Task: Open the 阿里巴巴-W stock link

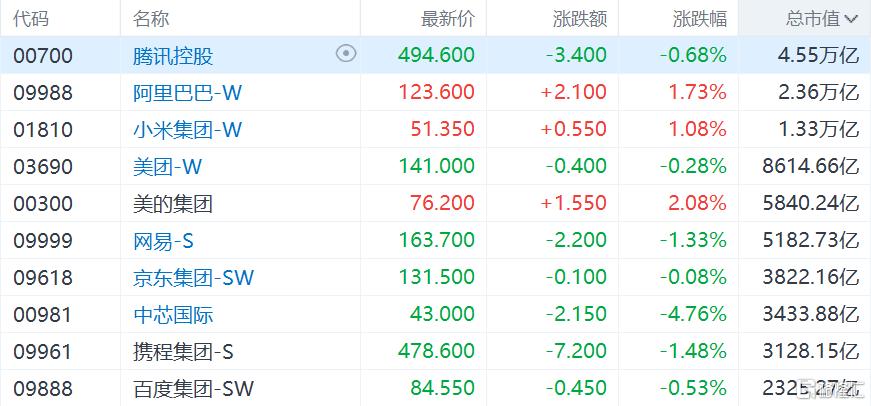Action: pyautogui.click(x=187, y=92)
